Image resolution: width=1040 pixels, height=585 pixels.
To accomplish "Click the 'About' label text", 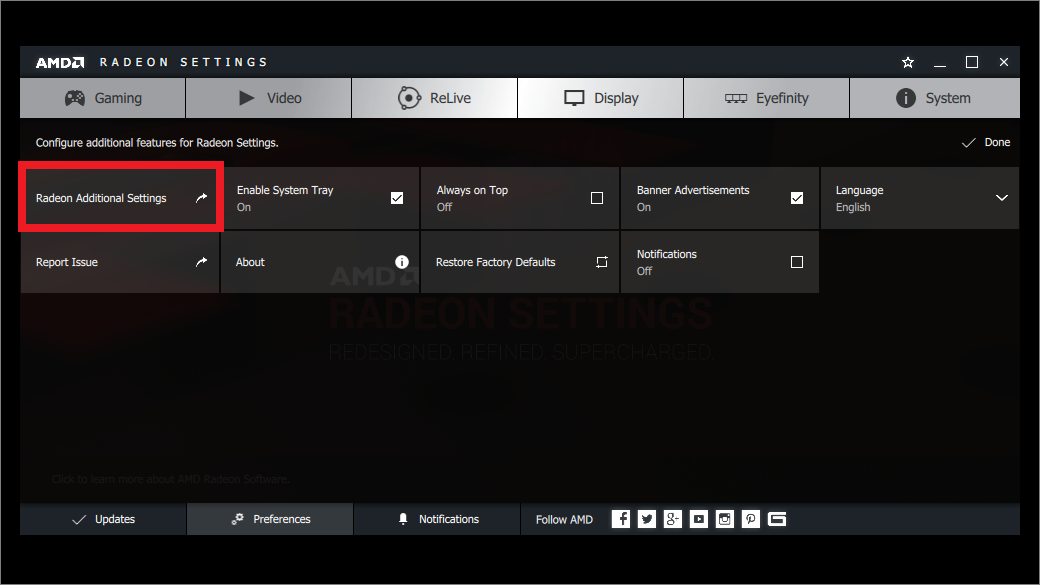I will click(250, 262).
